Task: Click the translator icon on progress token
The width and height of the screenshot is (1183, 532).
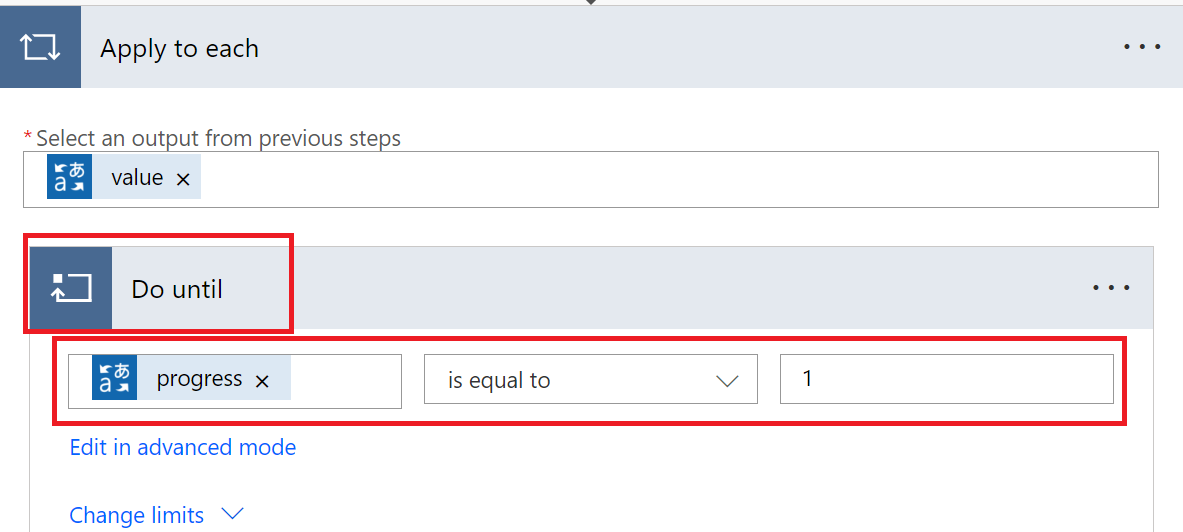Action: click(114, 380)
